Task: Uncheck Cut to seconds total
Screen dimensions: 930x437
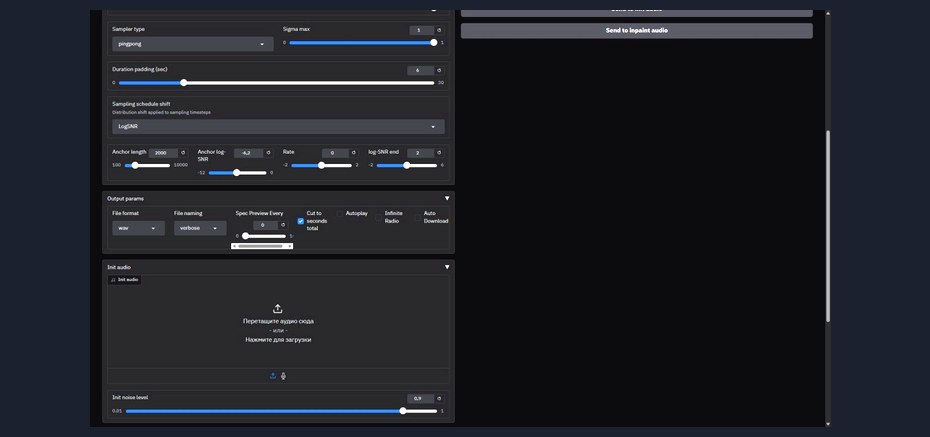Action: (x=301, y=221)
